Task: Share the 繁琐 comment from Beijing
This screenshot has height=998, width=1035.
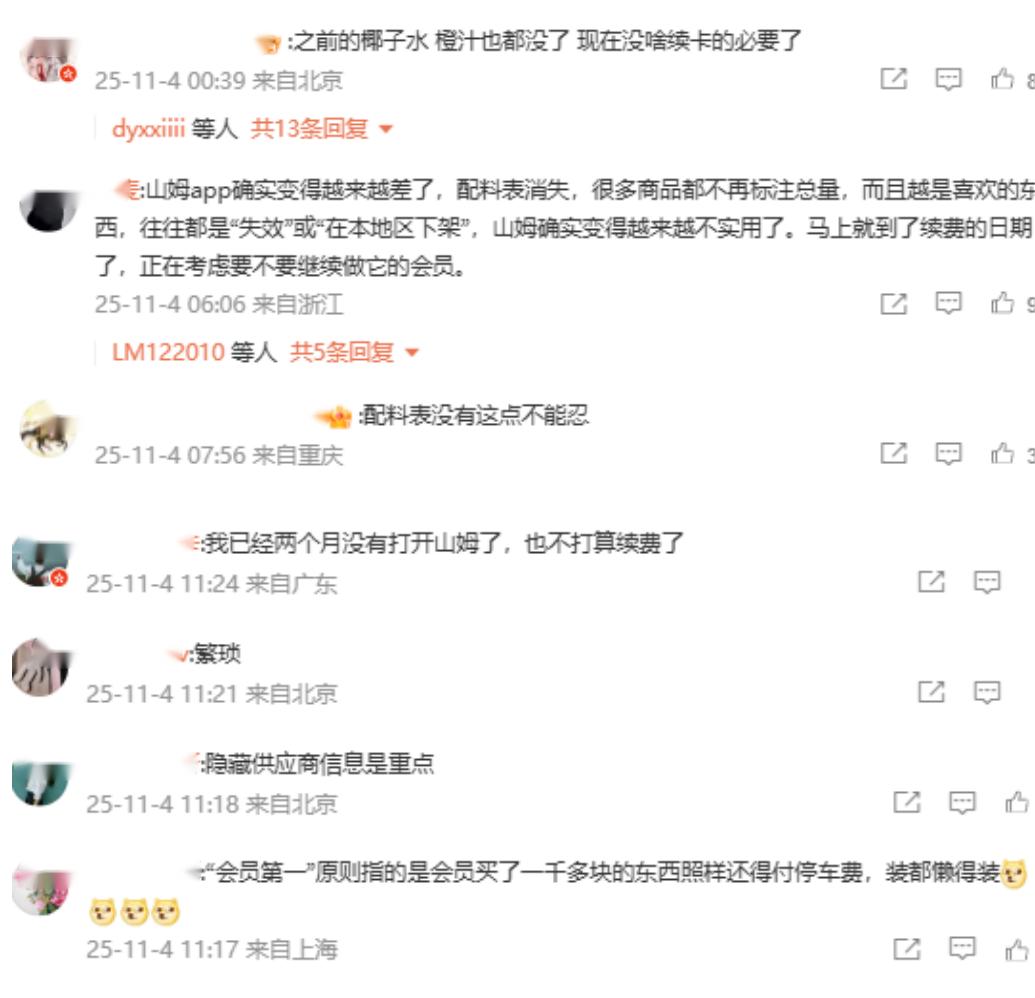Action: [x=931, y=692]
